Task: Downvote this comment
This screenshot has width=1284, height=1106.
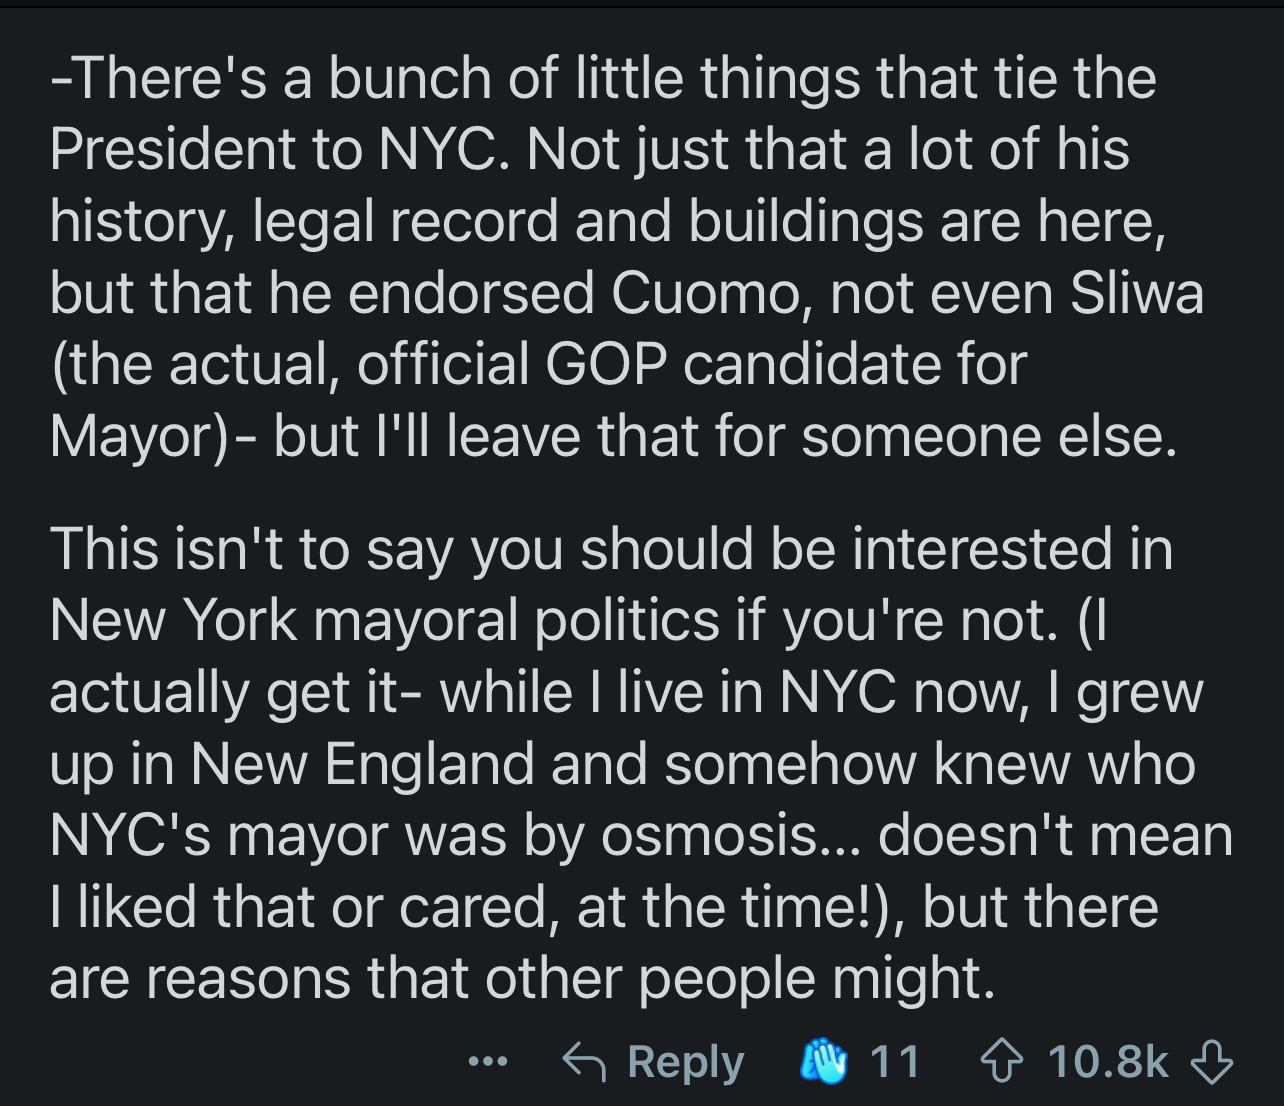Action: tap(1214, 1061)
